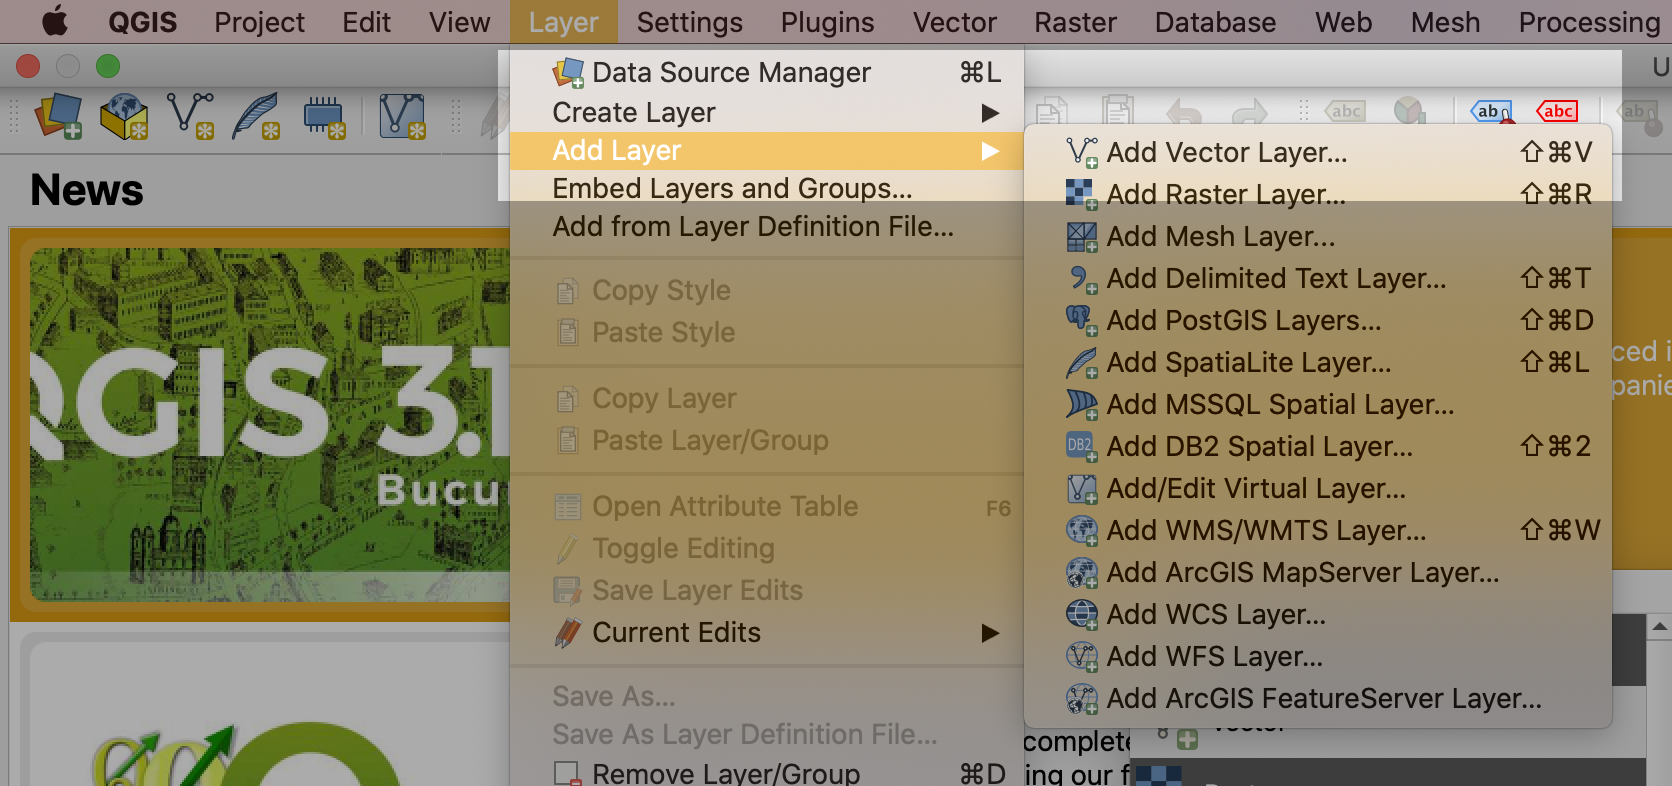The width and height of the screenshot is (1672, 786).
Task: Select Add Mesh Layer... entry
Action: coord(1318,237)
